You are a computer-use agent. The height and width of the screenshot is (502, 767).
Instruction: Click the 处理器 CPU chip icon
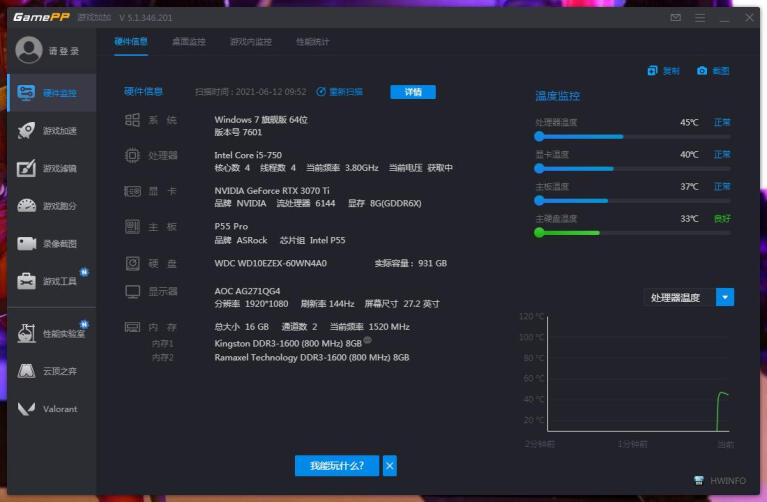[132, 156]
